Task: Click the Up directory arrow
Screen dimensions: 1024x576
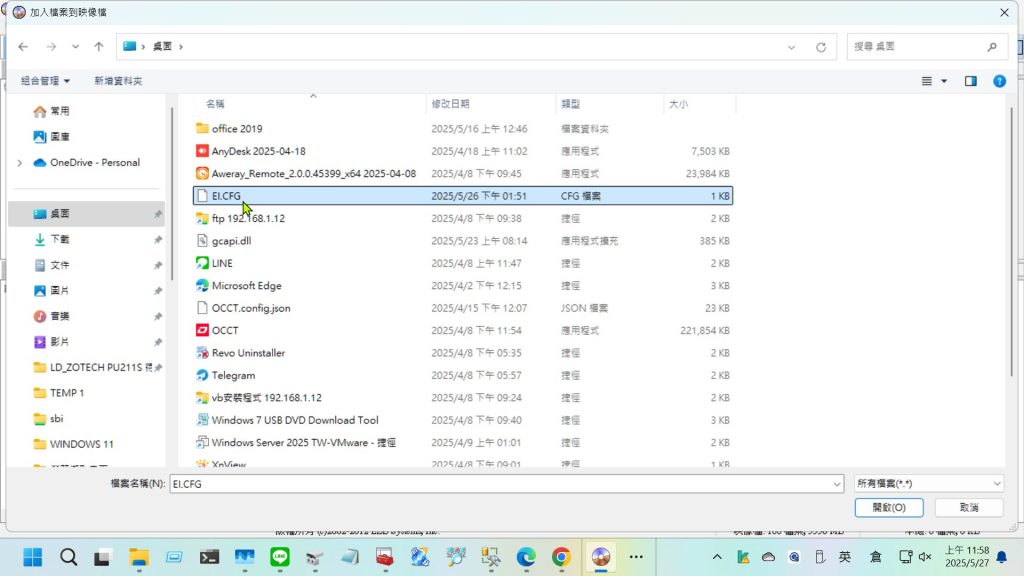Action: click(99, 47)
